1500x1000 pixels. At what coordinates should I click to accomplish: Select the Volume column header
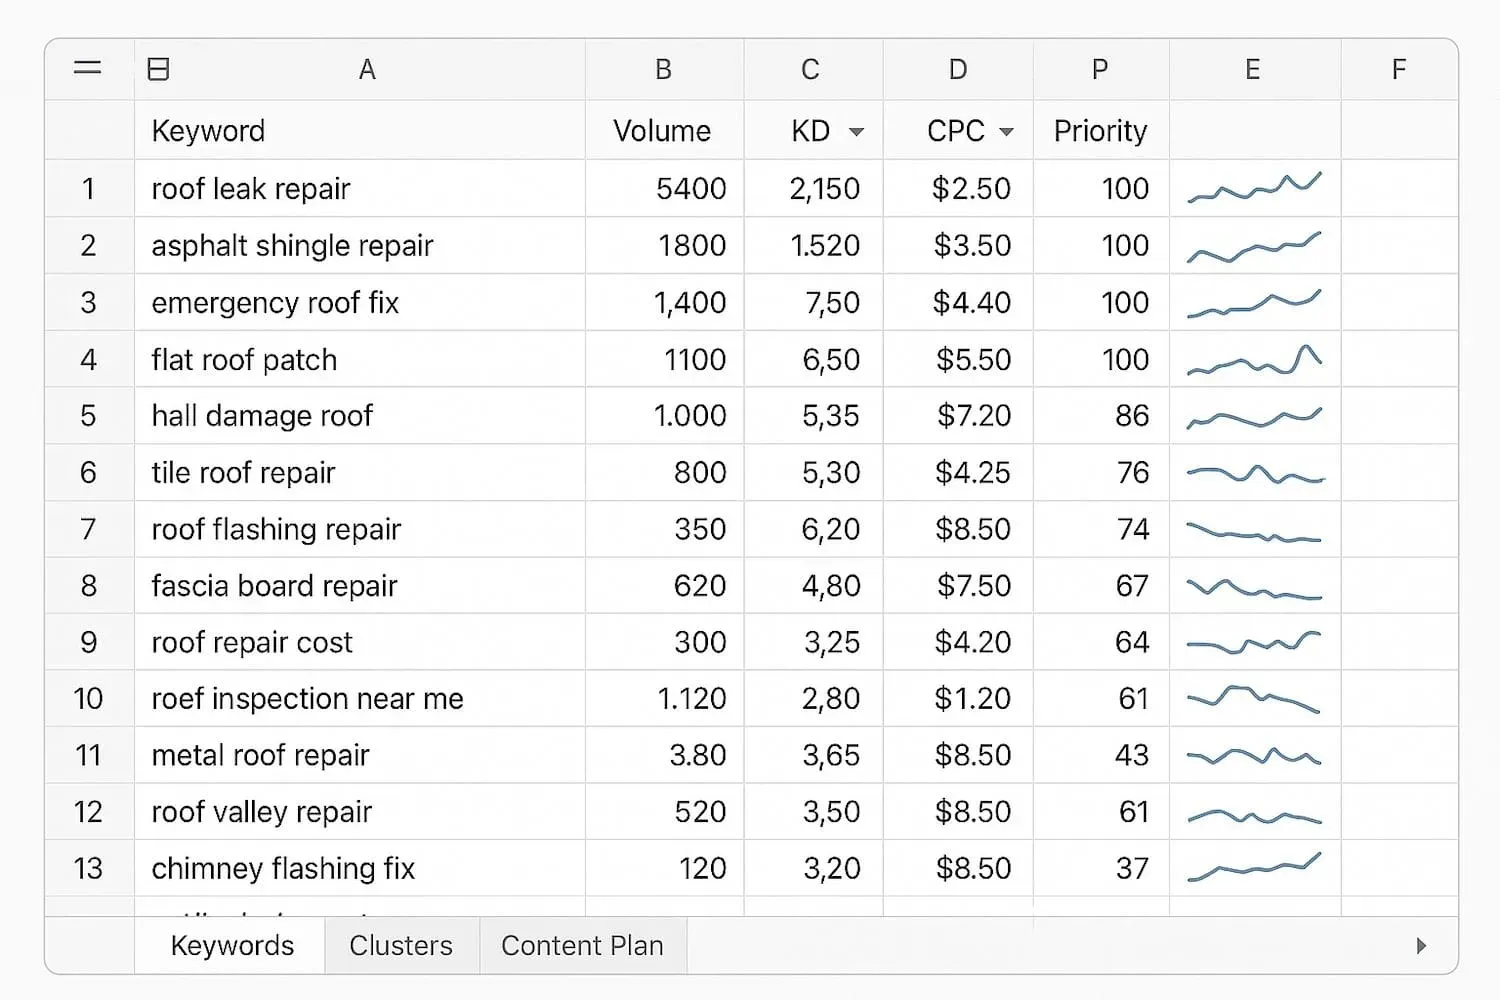click(x=663, y=131)
